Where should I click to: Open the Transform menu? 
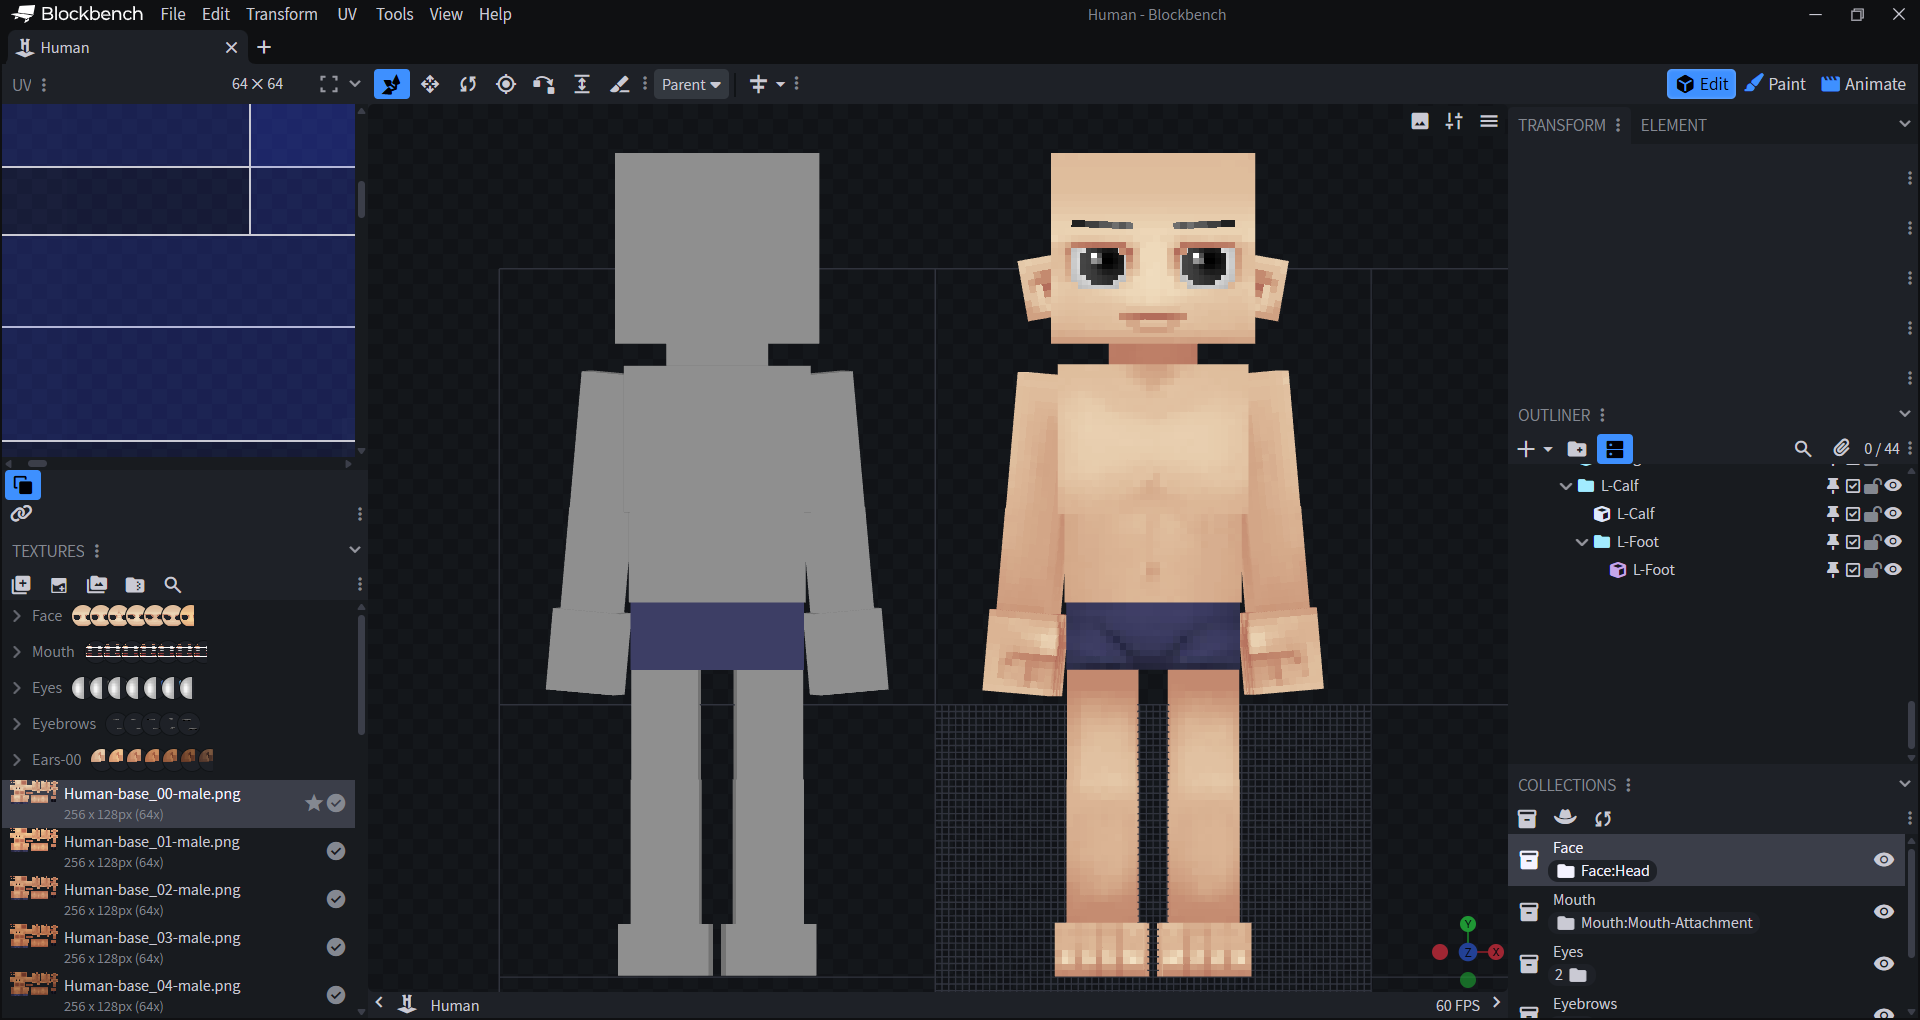[x=281, y=14]
